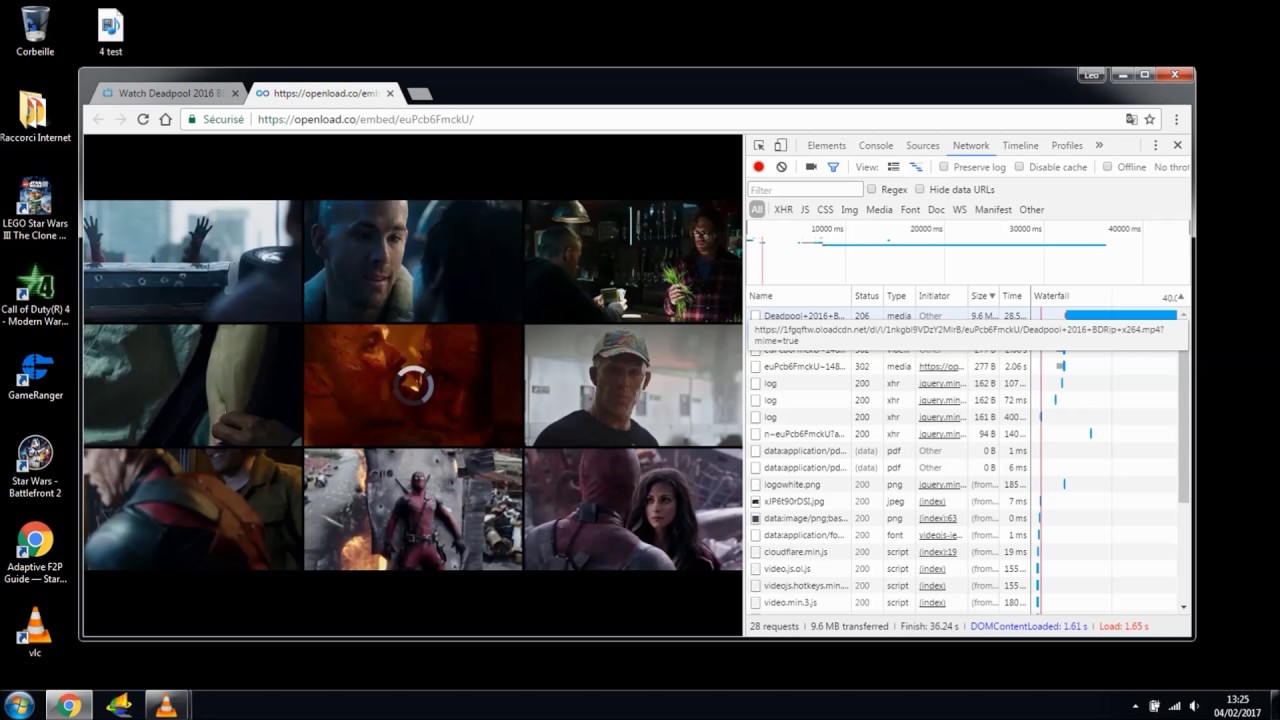Expand more DevTools tabs with the » chevron
Image resolution: width=1280 pixels, height=720 pixels.
(x=1099, y=145)
